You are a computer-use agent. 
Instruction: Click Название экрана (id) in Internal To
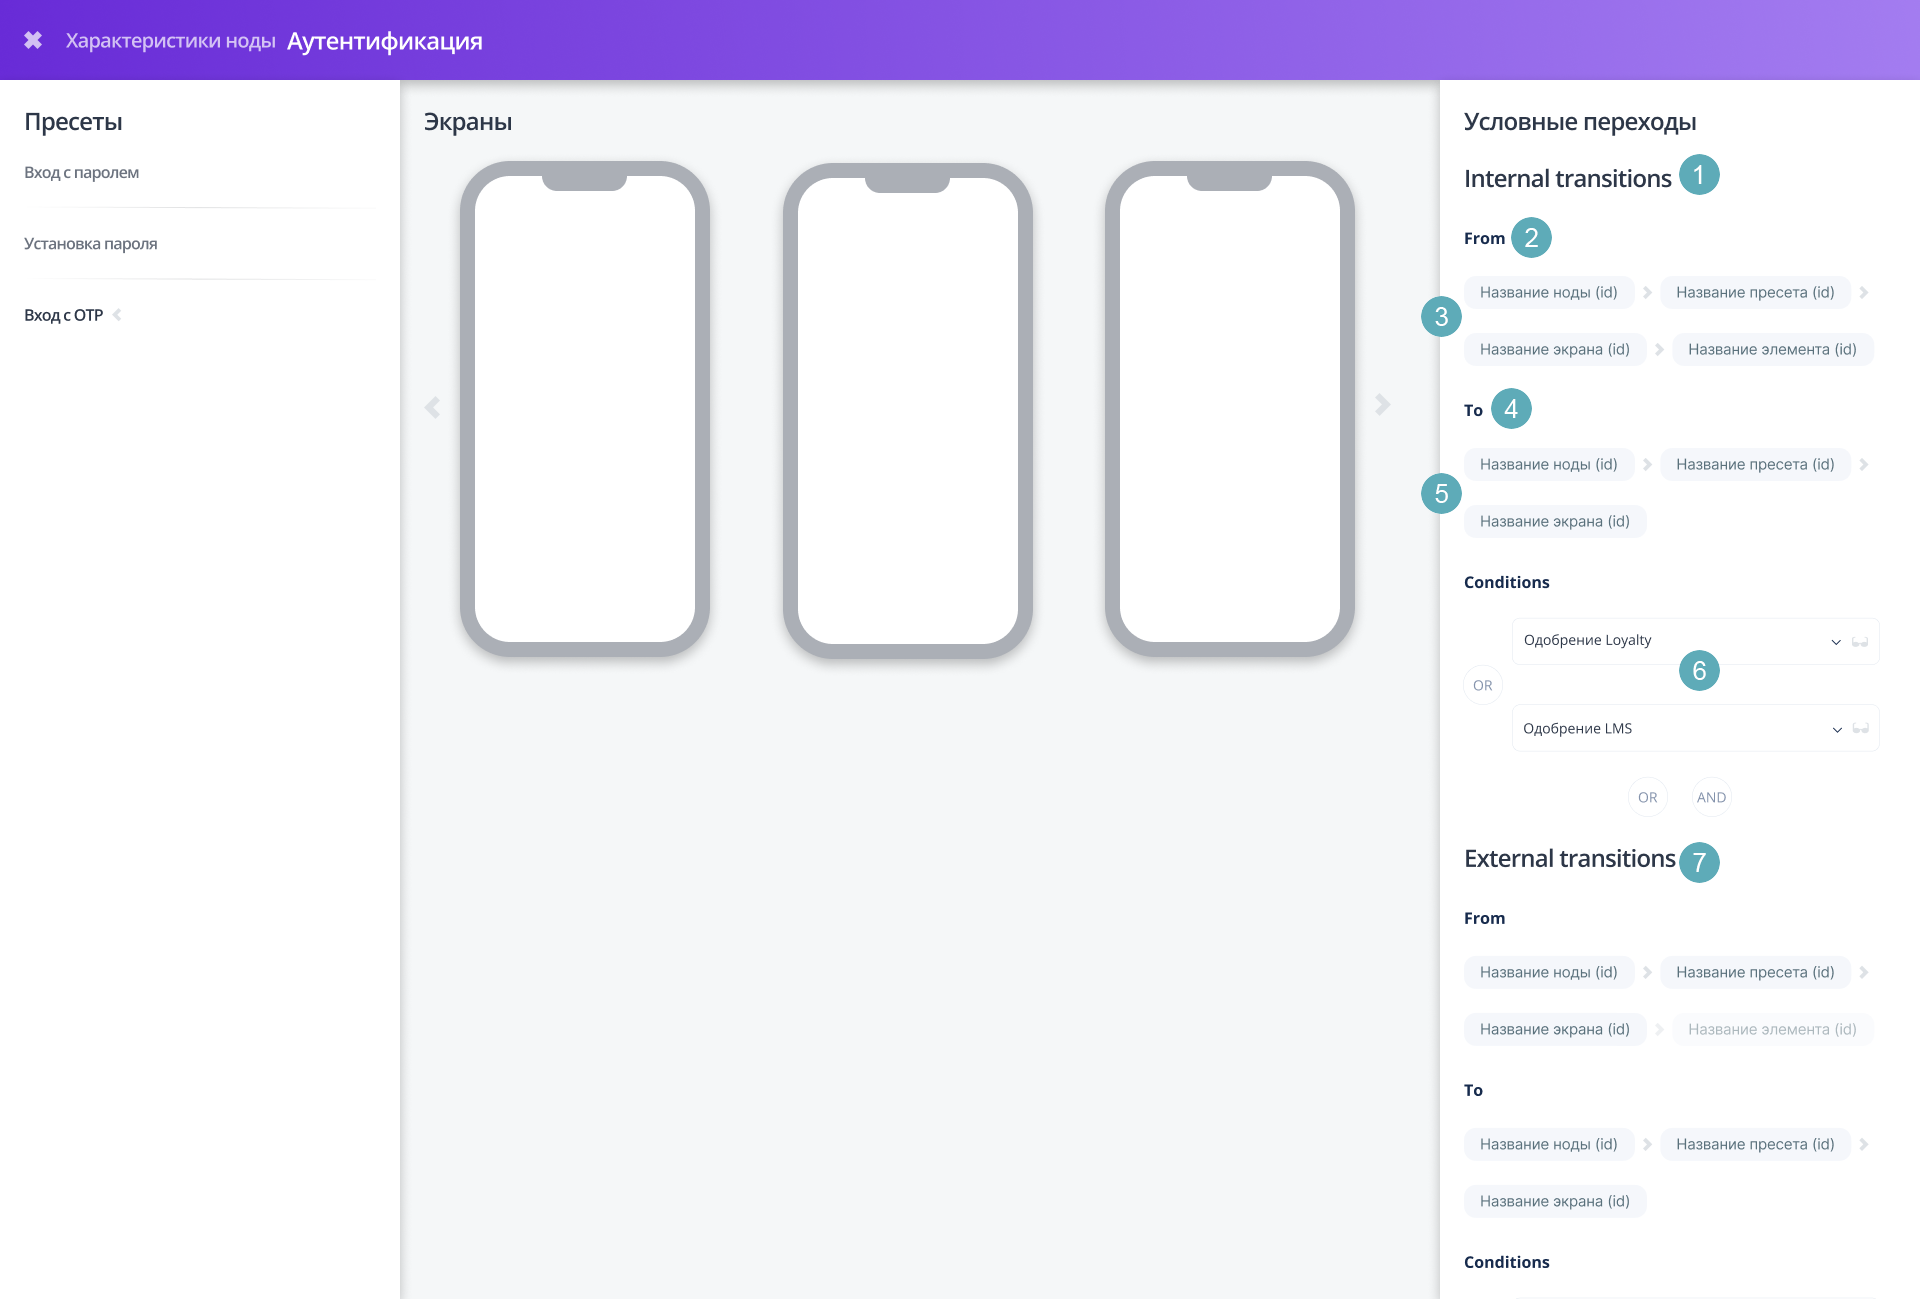1555,522
